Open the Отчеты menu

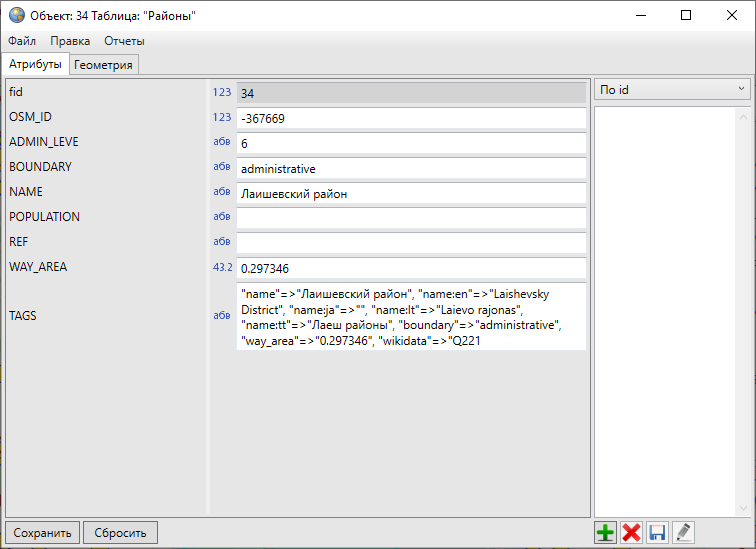124,41
